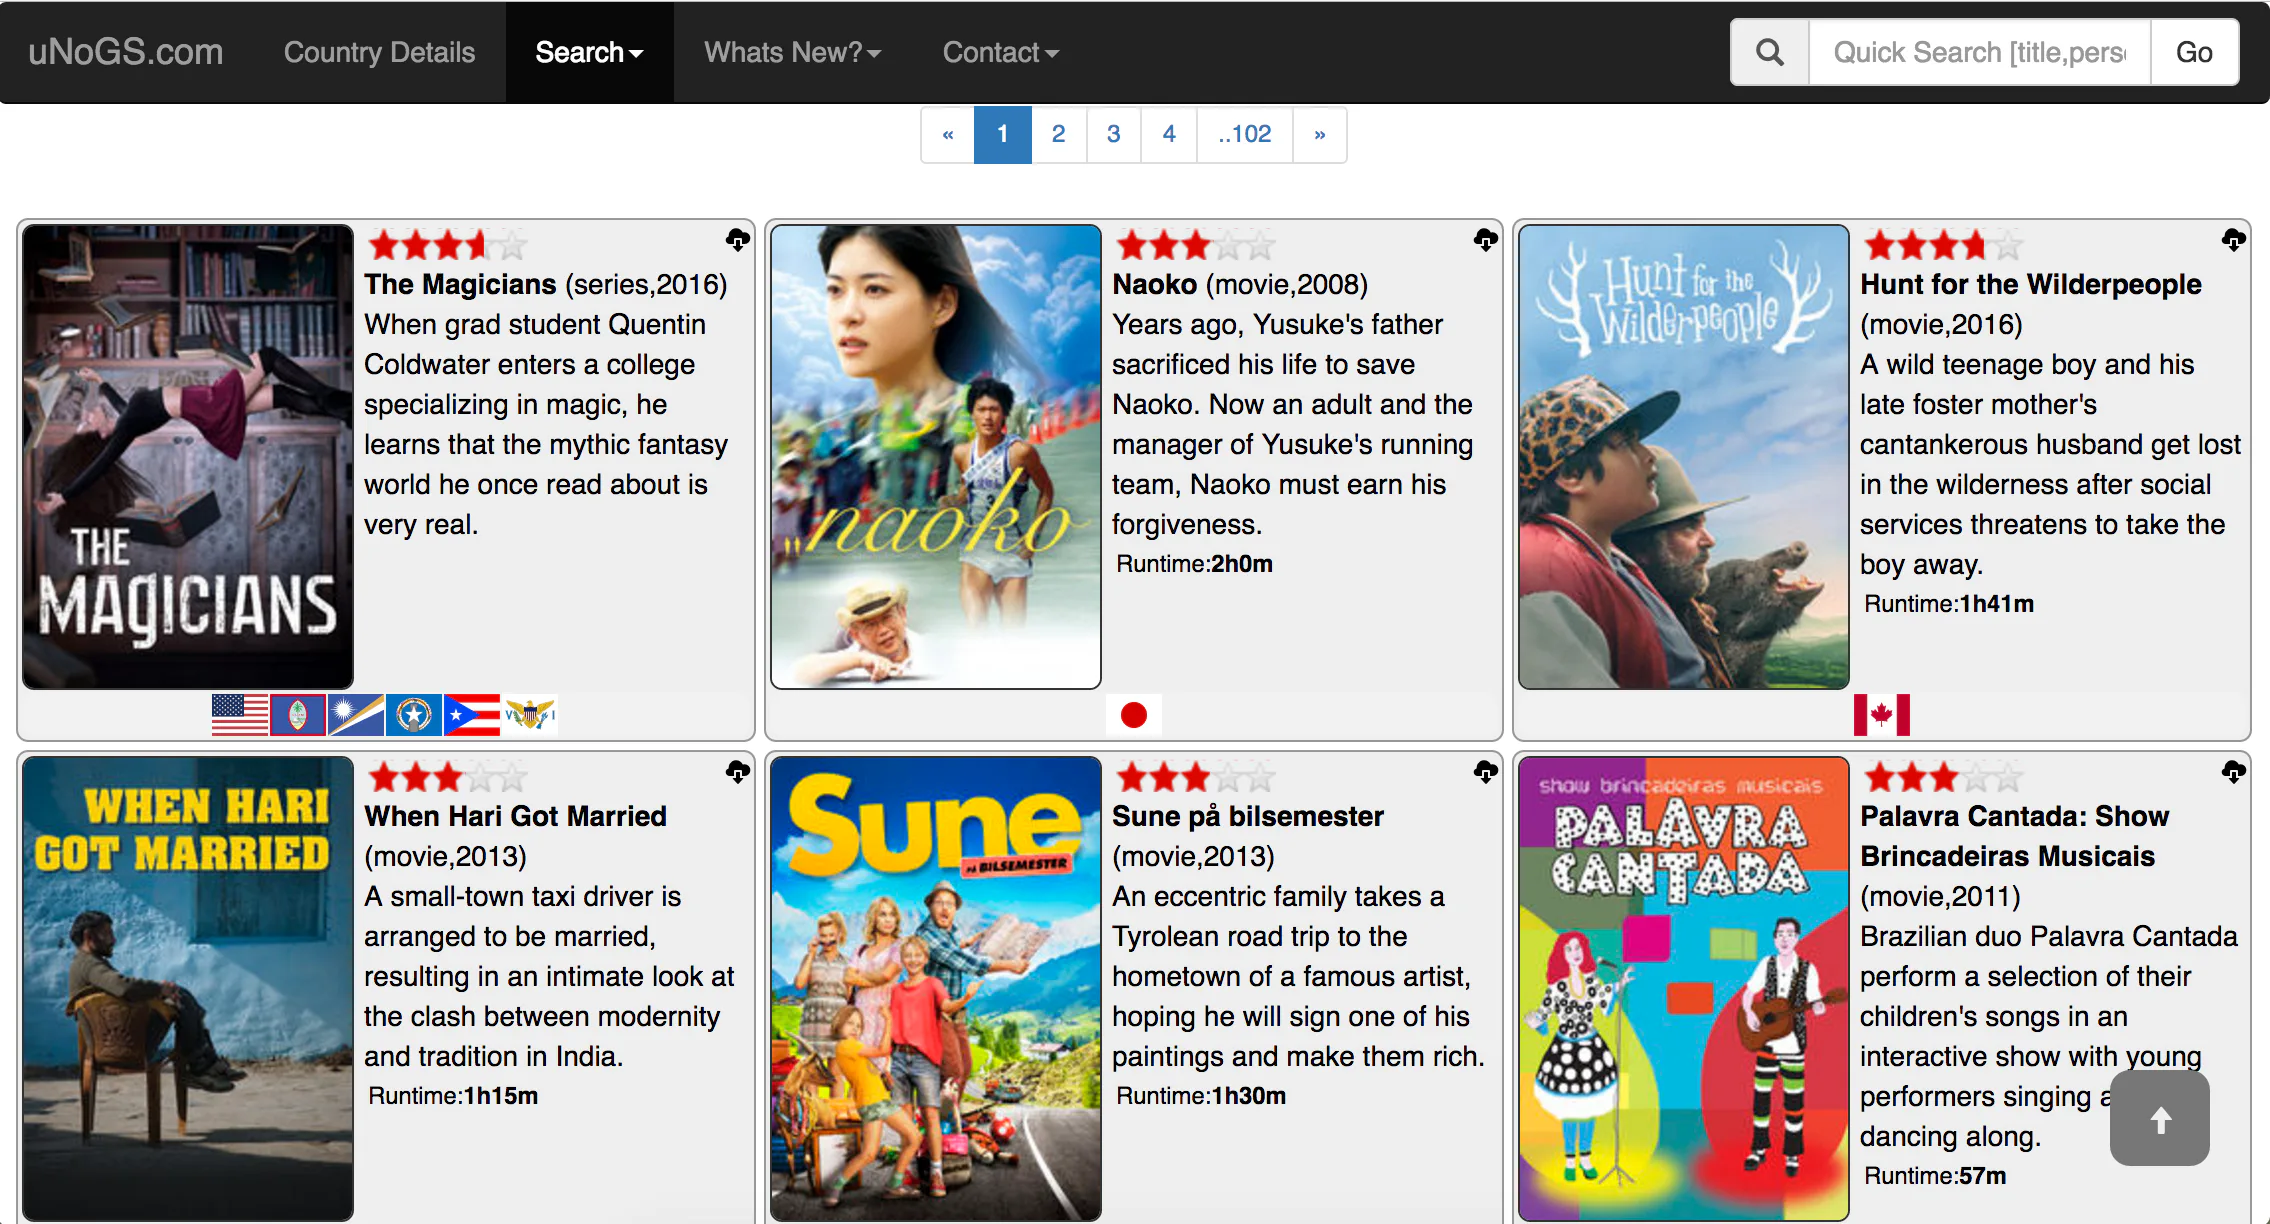
Task: Expand the Whats New? dropdown
Action: (792, 52)
